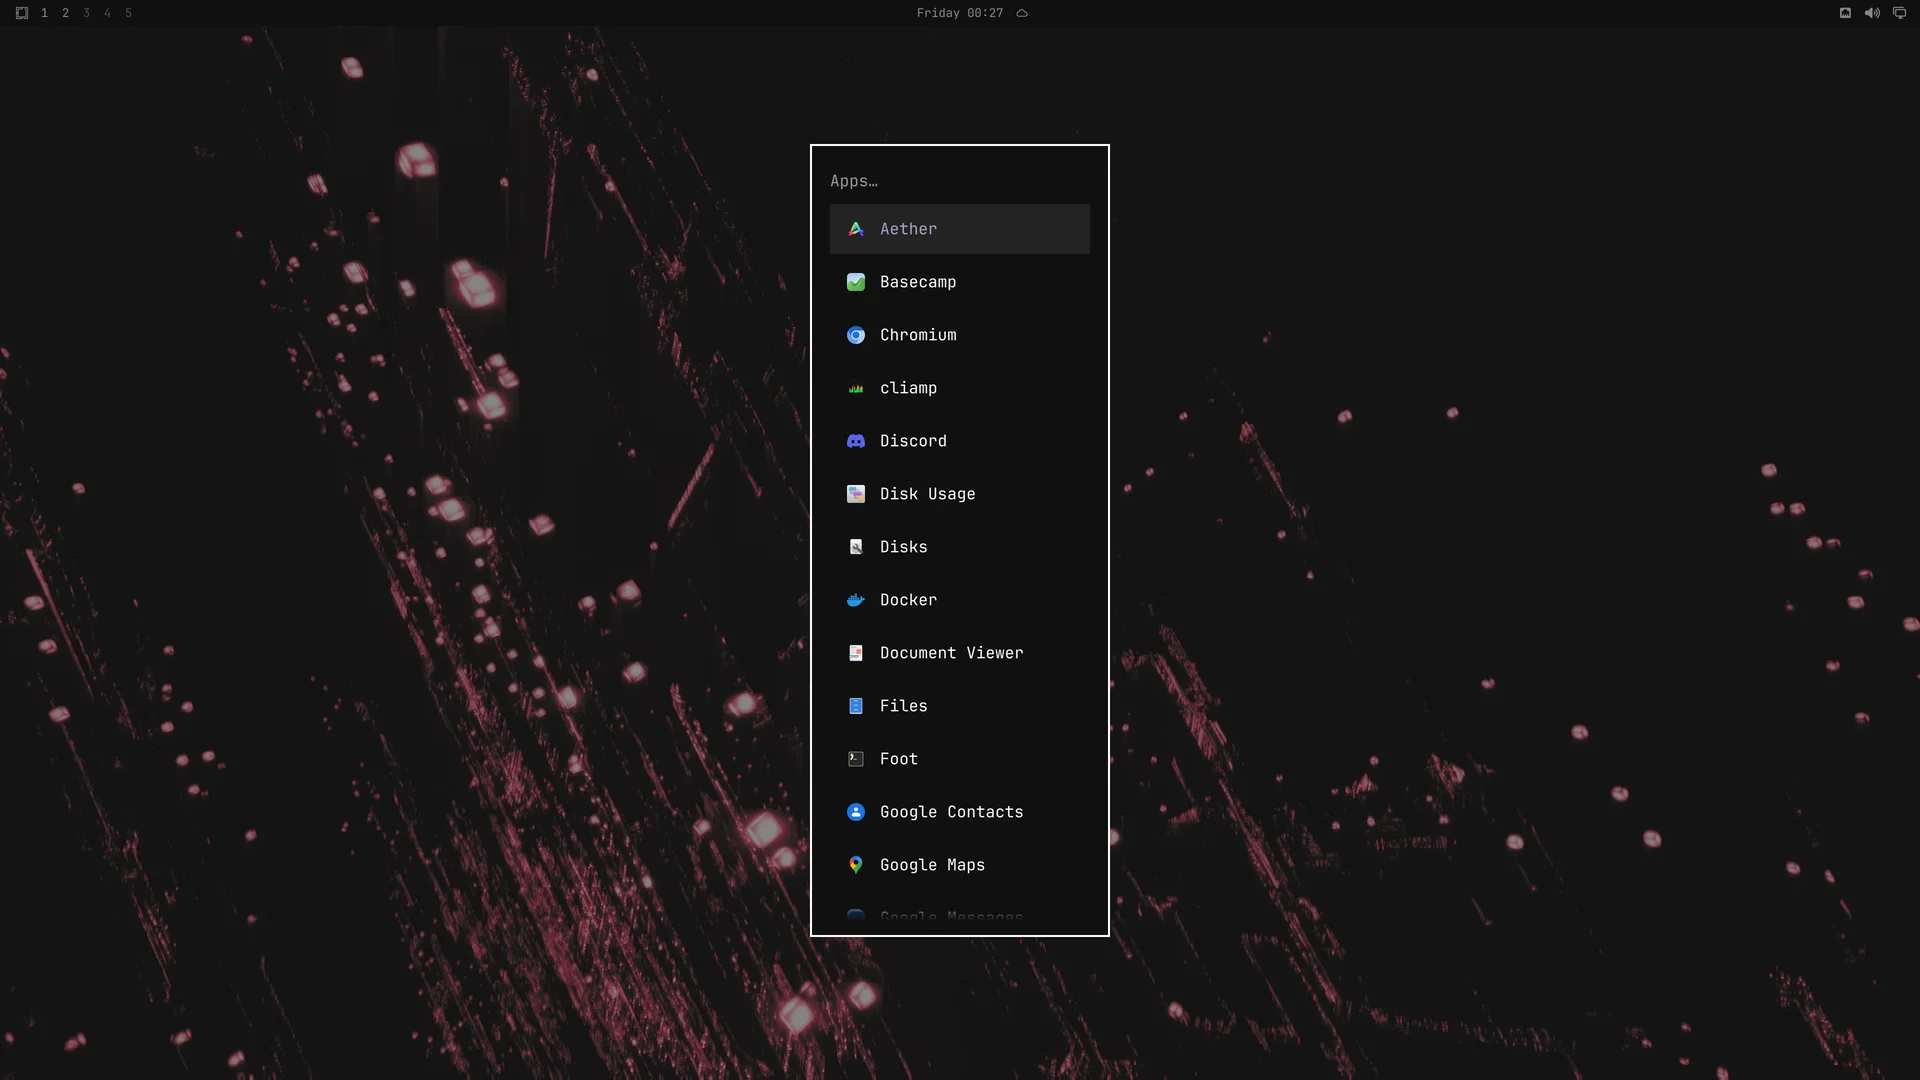The width and height of the screenshot is (1920, 1080).
Task: Click the Friday 00:27 clock
Action: 960,13
